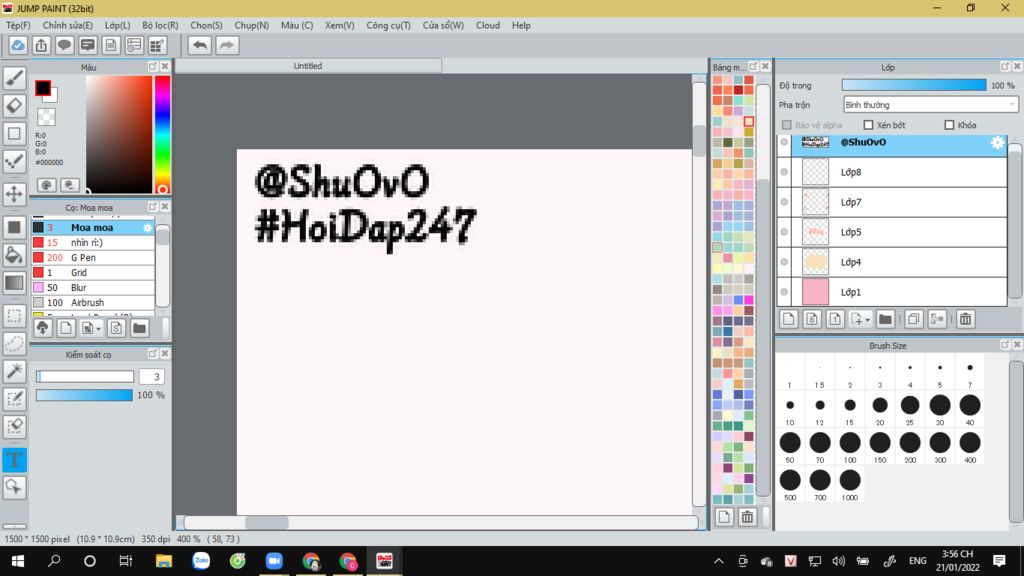
Task: Choose brush size 25
Action: pyautogui.click(x=910, y=409)
